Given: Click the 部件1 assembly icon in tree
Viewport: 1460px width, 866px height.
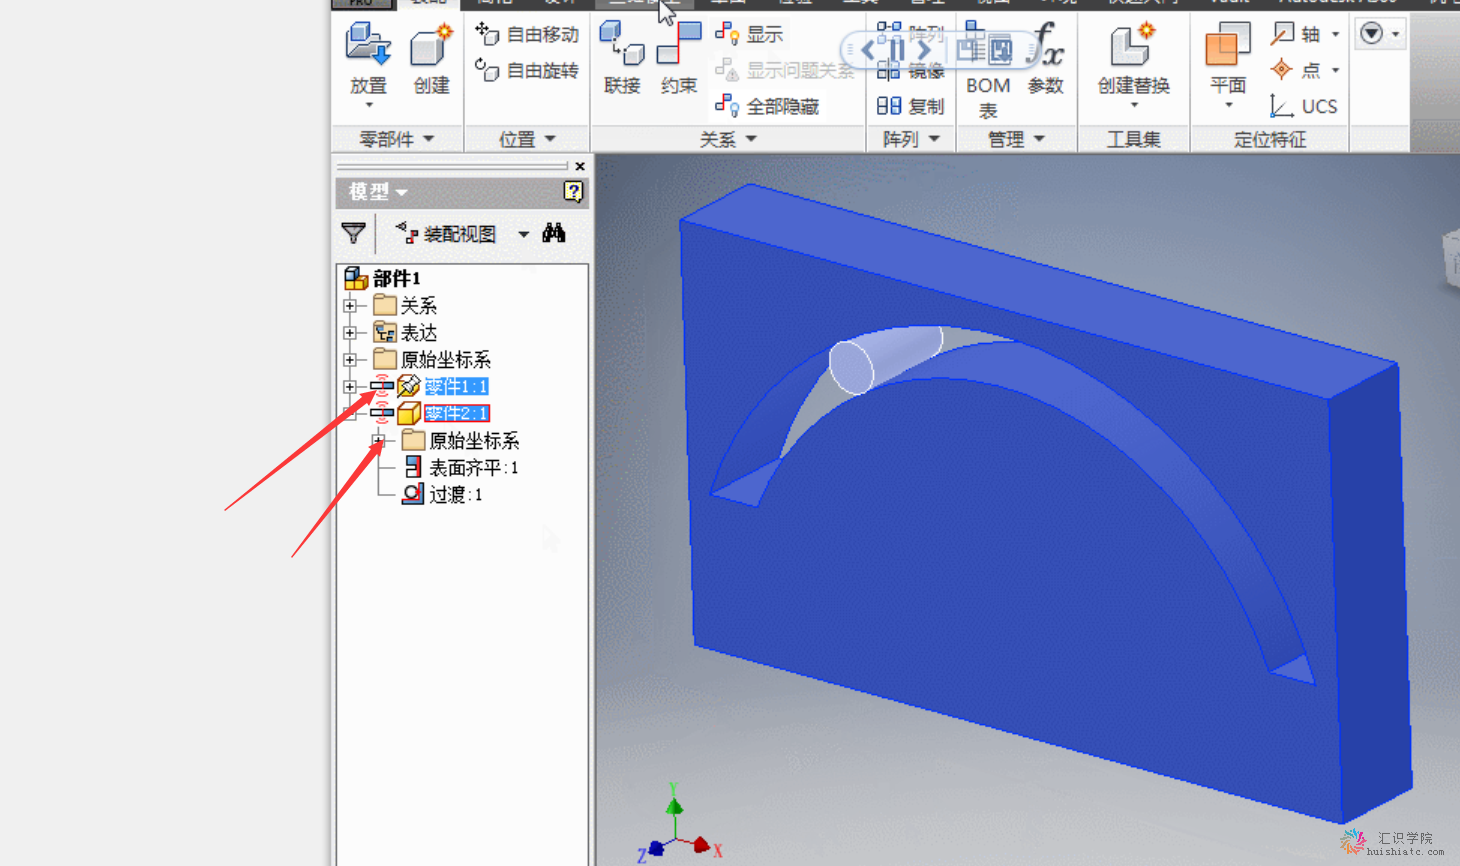Looking at the screenshot, I should (x=356, y=277).
